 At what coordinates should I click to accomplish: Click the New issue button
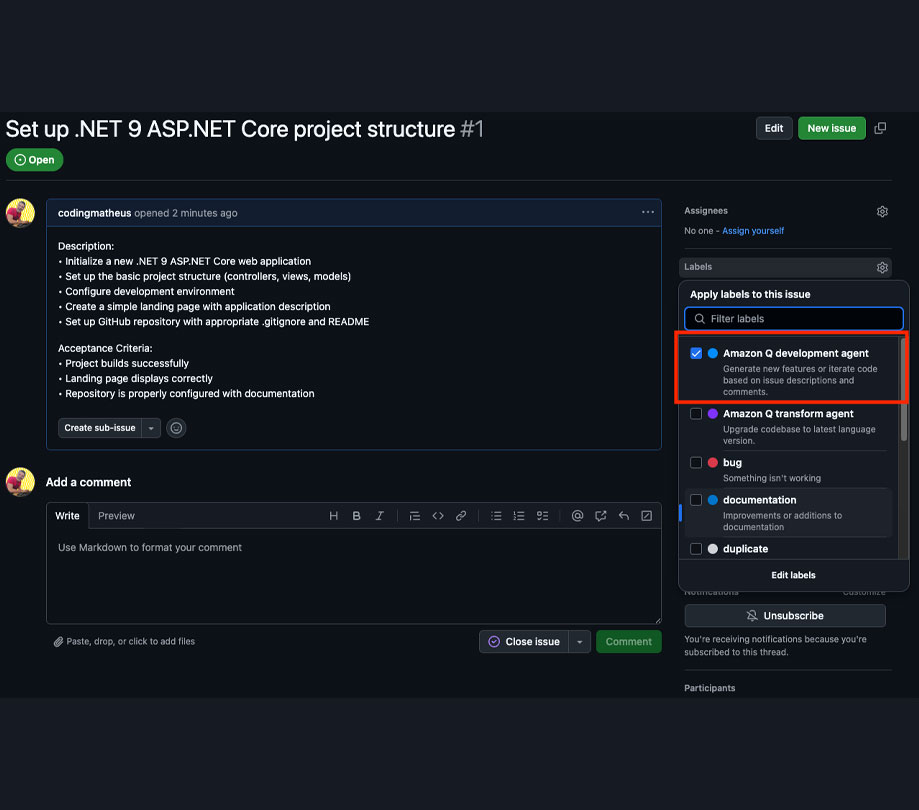832,128
